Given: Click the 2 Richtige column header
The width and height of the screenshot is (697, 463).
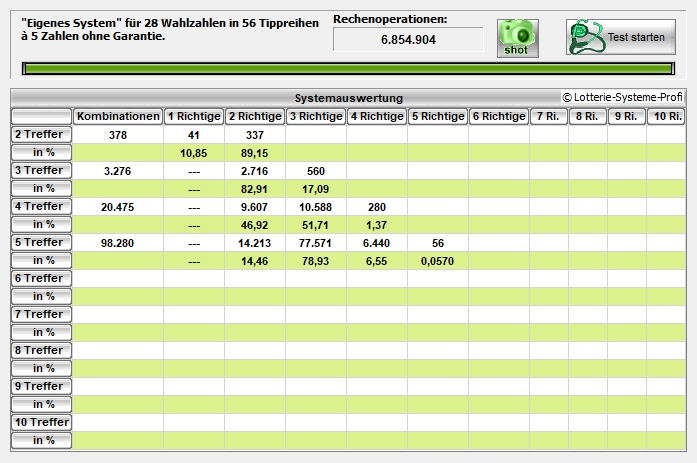Looking at the screenshot, I should [x=255, y=116].
